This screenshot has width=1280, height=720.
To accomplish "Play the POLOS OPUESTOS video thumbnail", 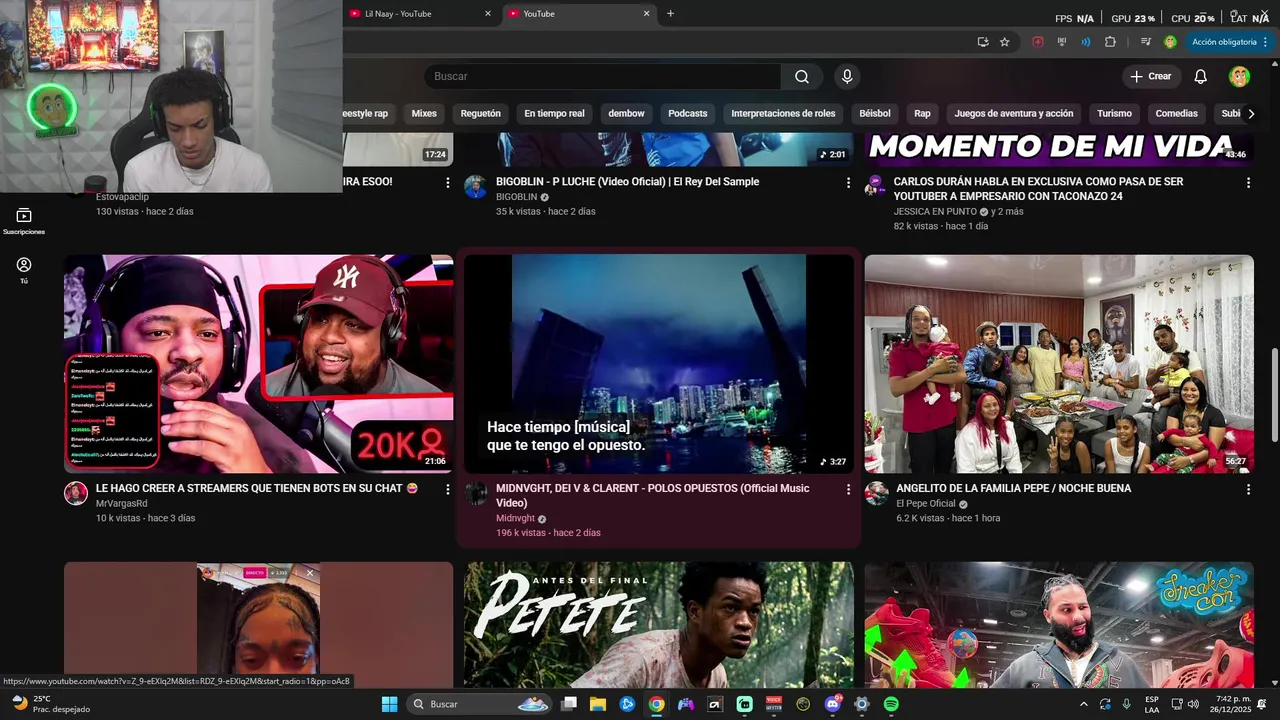I will click(659, 364).
